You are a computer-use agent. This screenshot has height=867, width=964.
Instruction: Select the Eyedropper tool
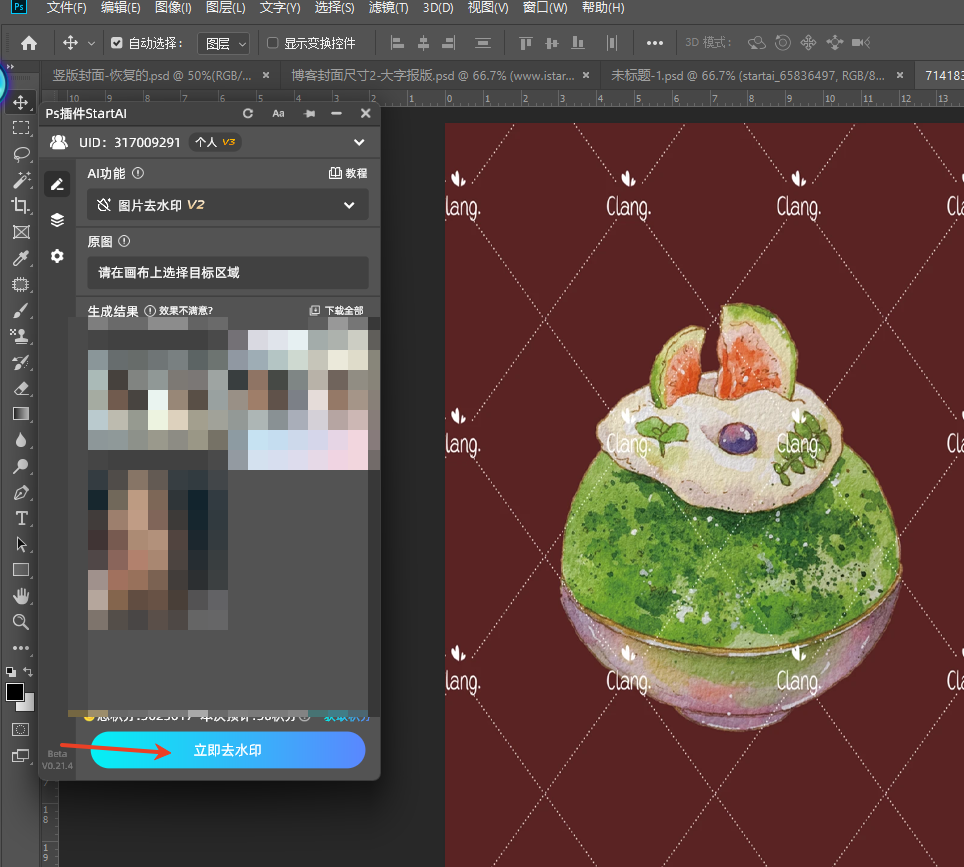[x=20, y=258]
